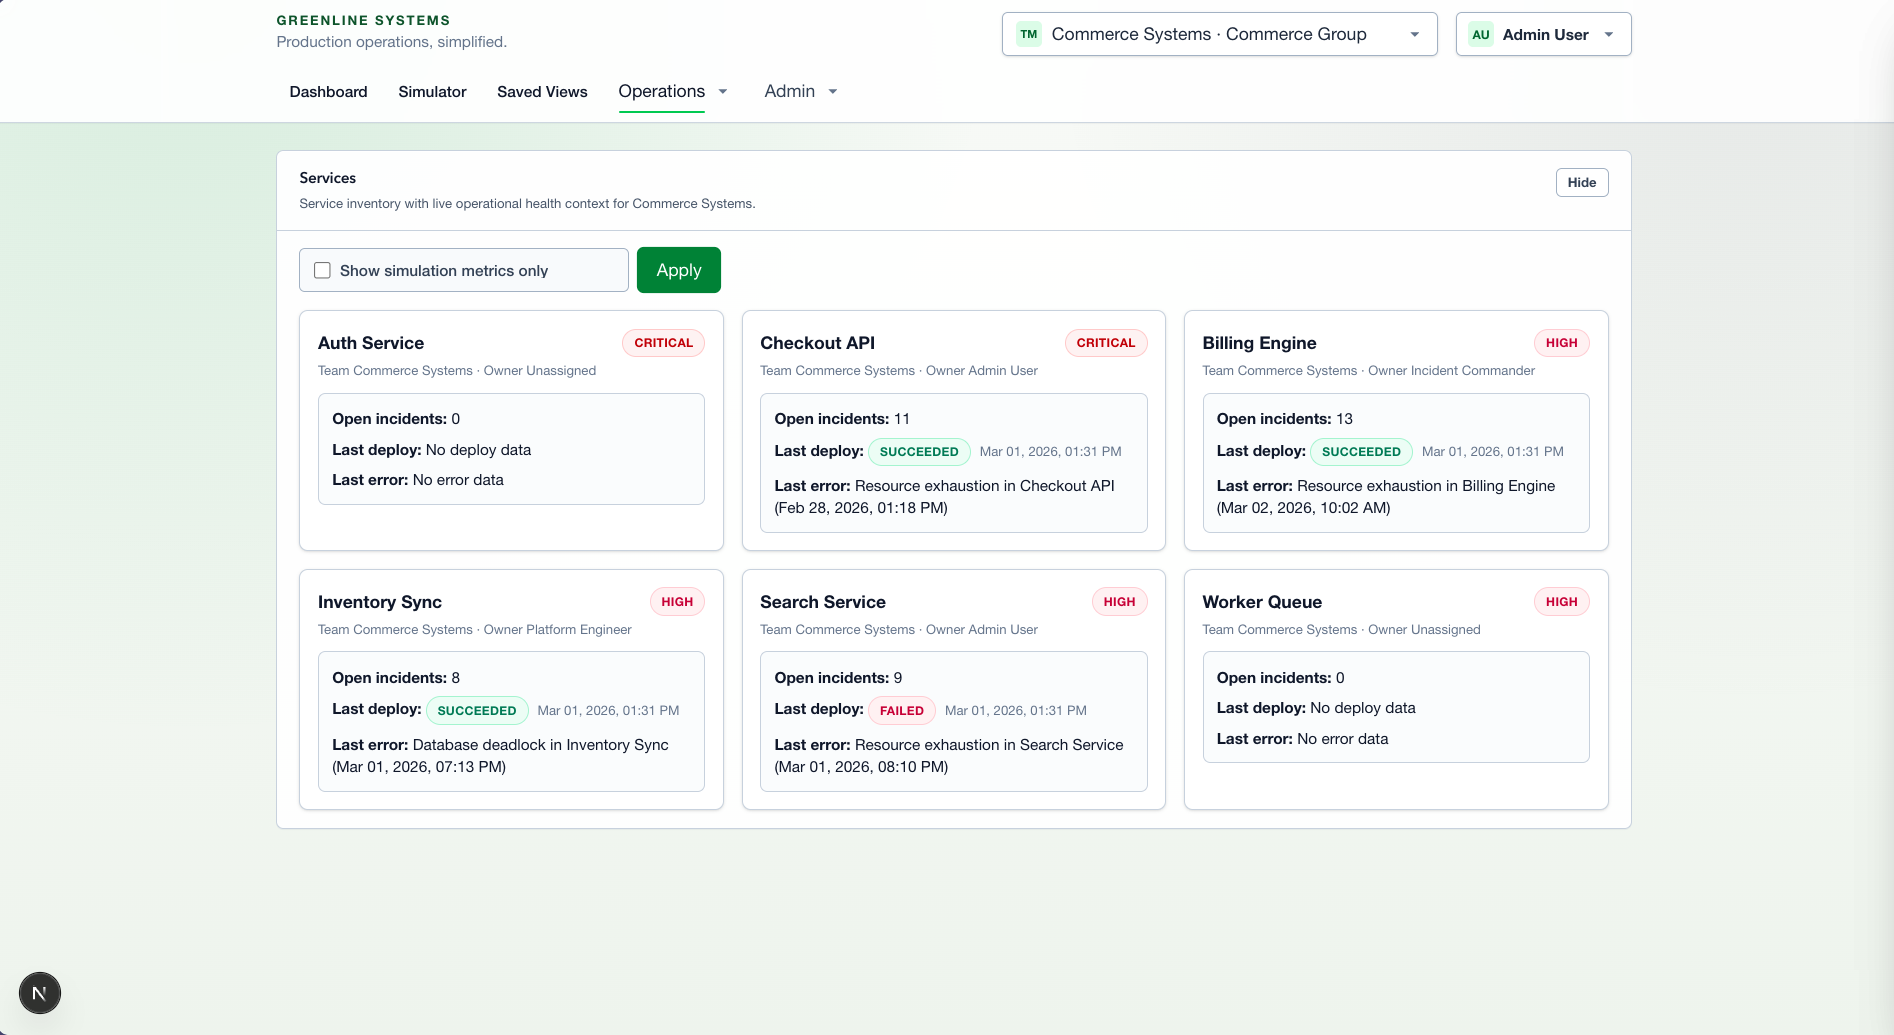Click the Greenline Systems logo text

363,20
